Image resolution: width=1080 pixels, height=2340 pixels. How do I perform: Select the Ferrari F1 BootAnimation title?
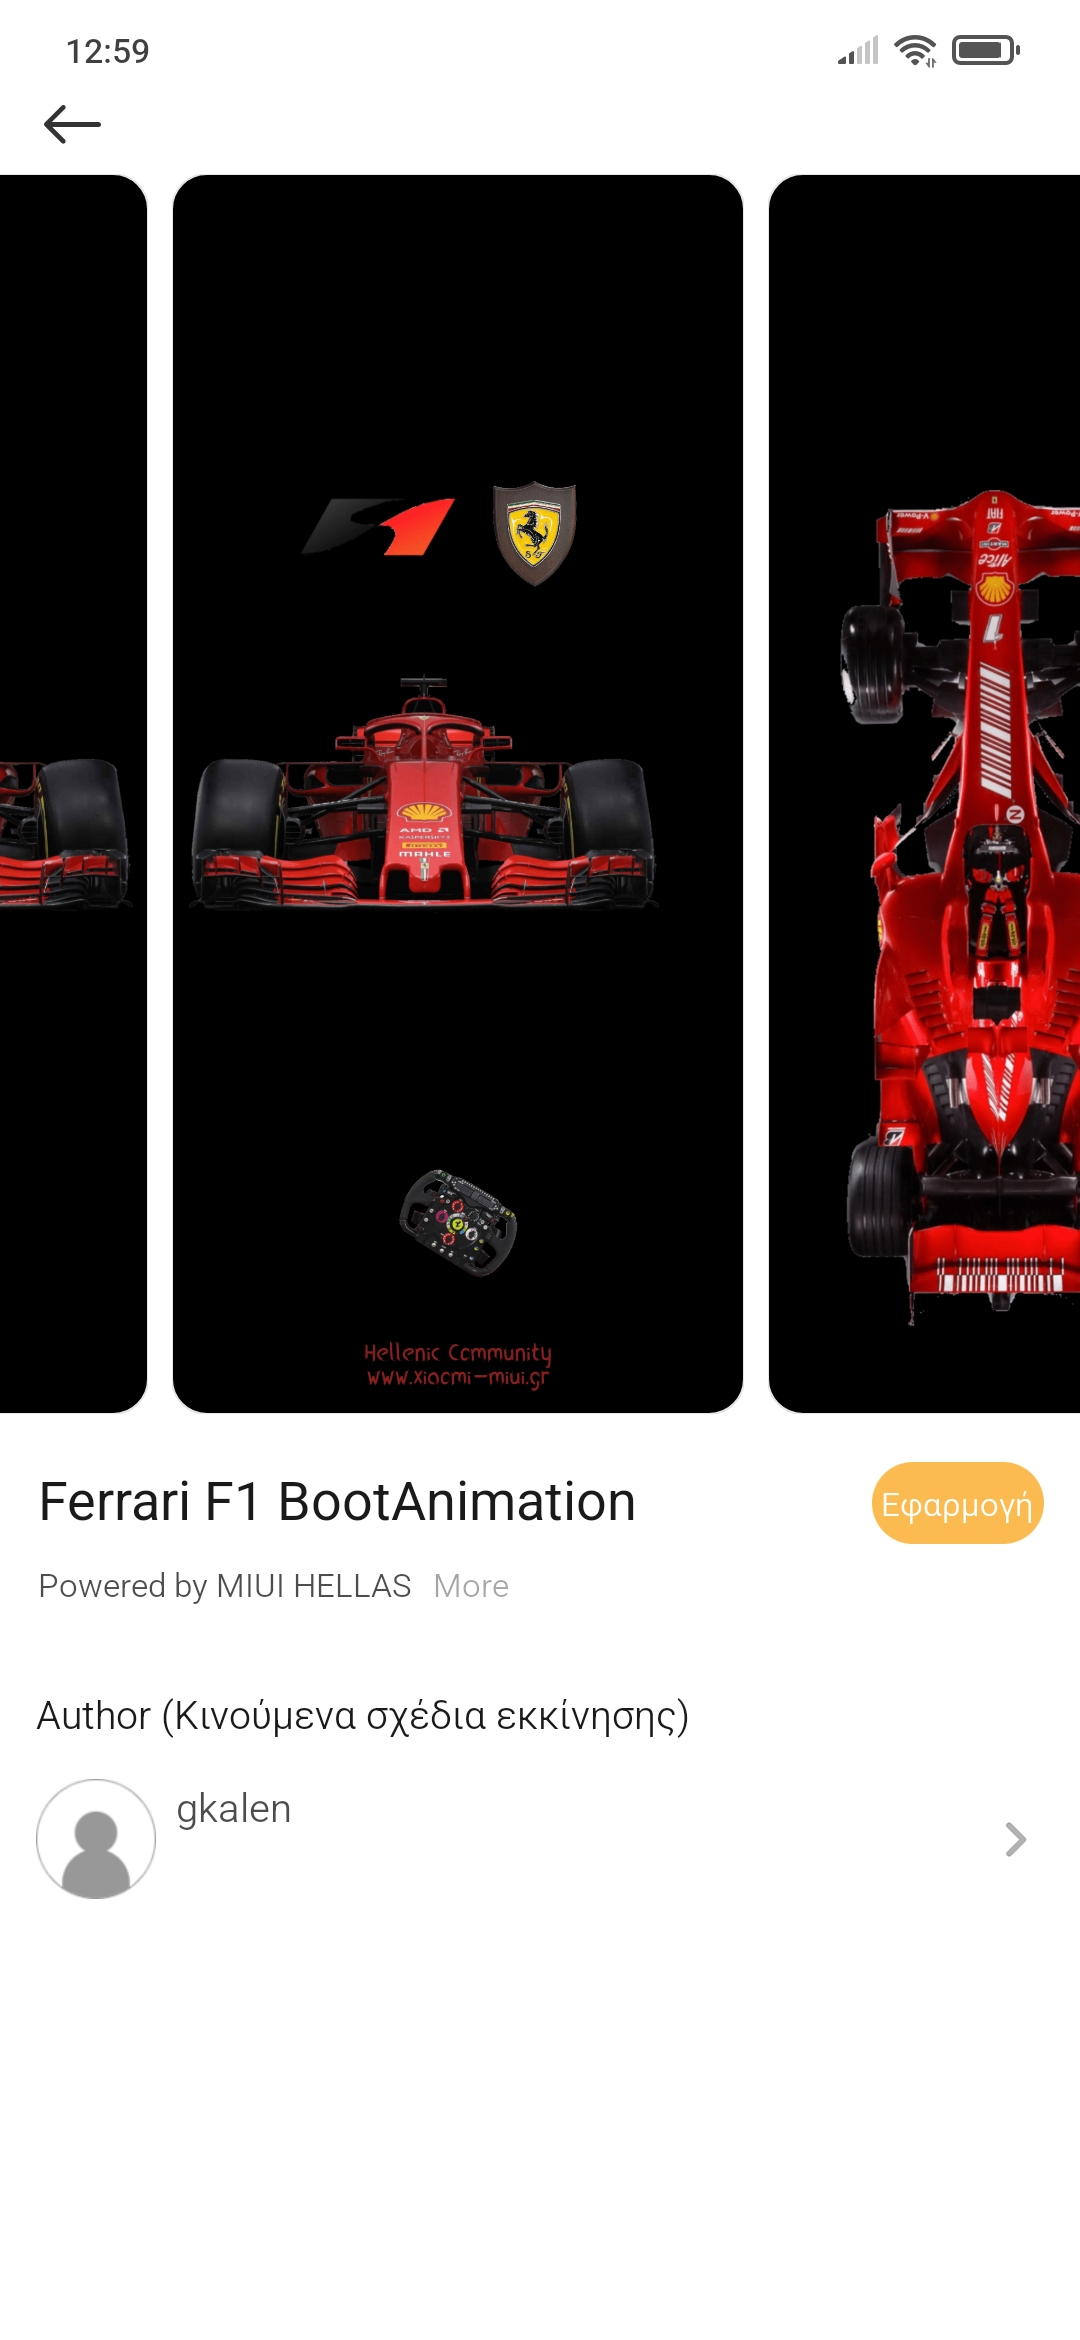pyautogui.click(x=337, y=1502)
